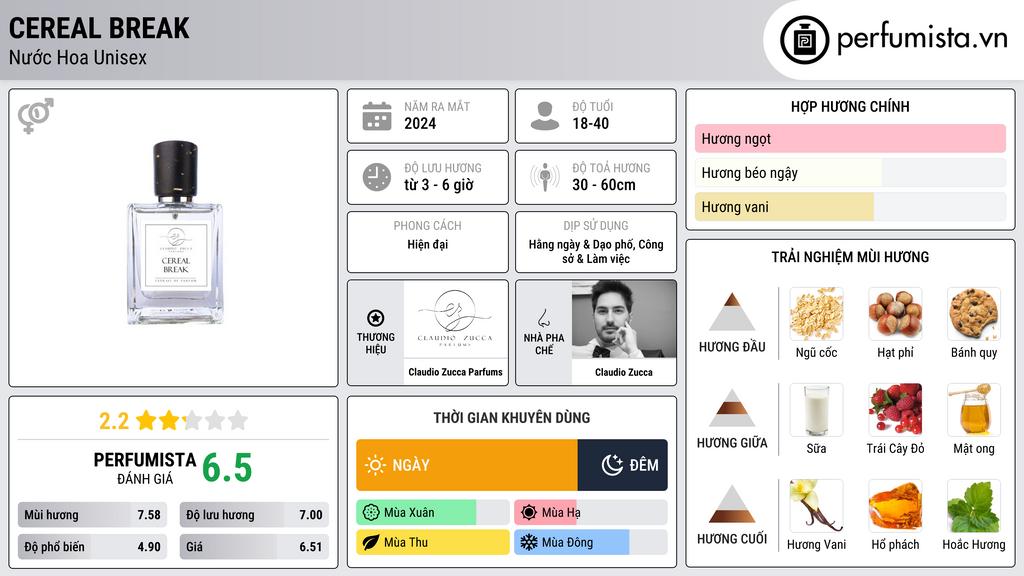
Task: Select the Ngũ cốc cereal note image
Action: pos(816,314)
